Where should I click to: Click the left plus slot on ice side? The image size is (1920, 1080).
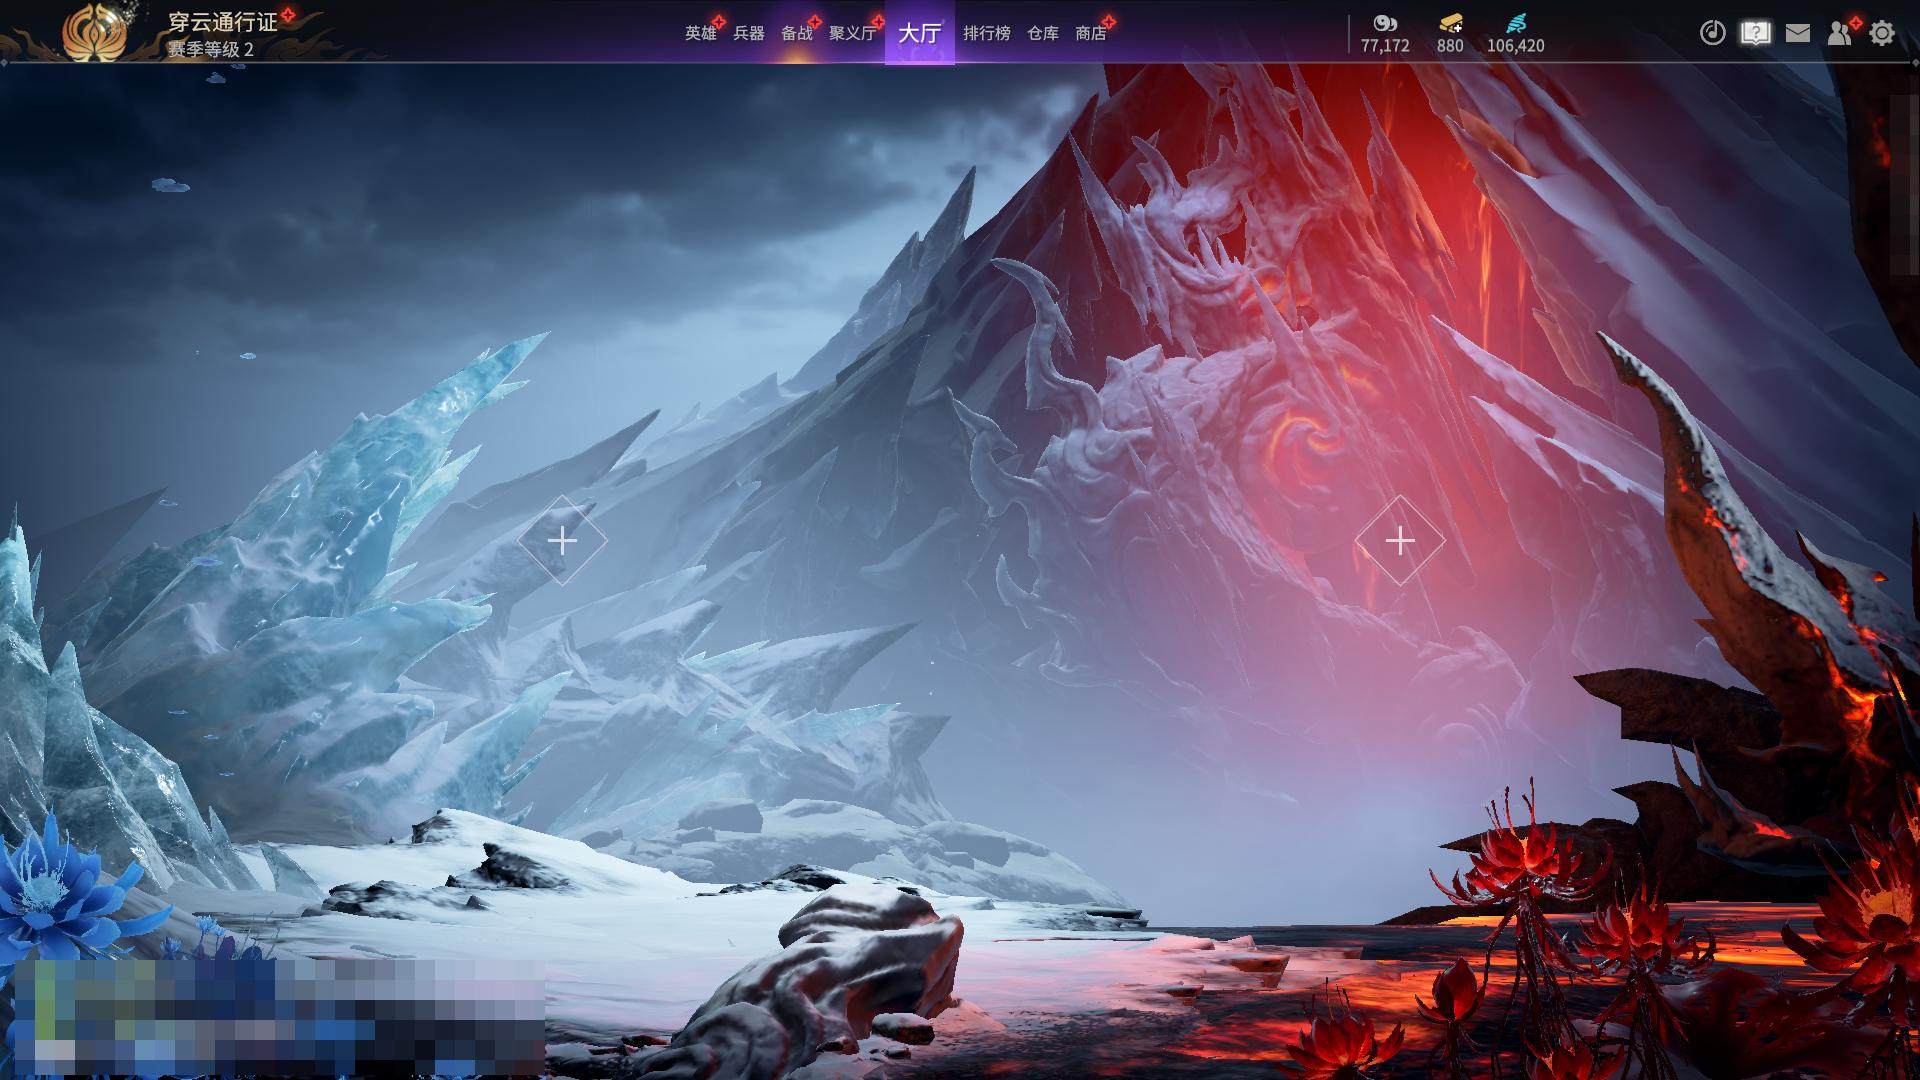562,541
